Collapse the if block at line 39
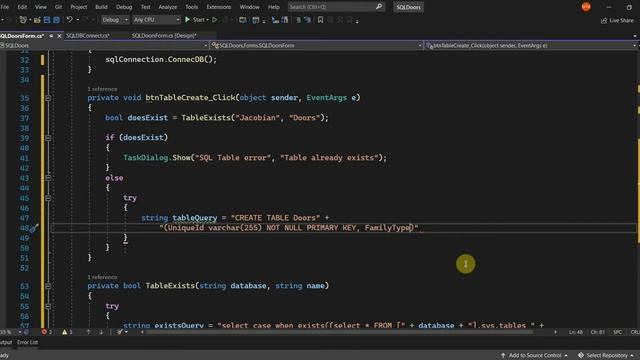Image resolution: width=640 pixels, height=360 pixels. point(48,138)
